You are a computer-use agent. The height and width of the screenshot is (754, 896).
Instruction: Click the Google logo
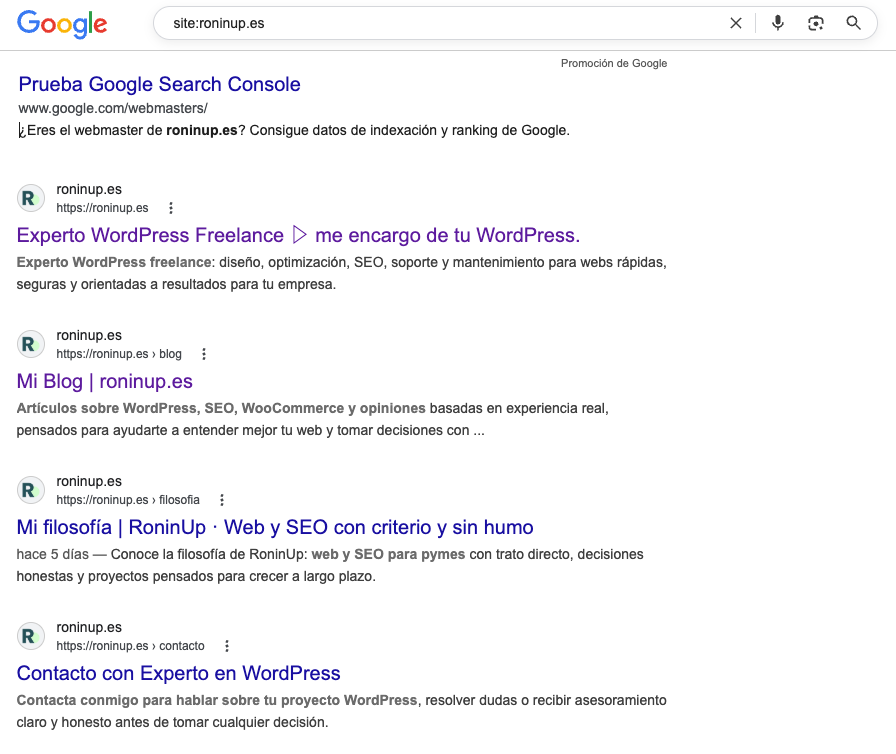[x=62, y=24]
